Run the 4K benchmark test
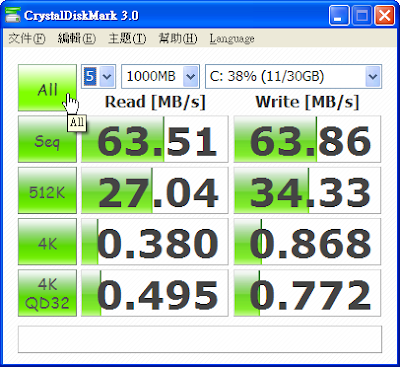Image resolution: width=400 pixels, height=367 pixels. 47,242
